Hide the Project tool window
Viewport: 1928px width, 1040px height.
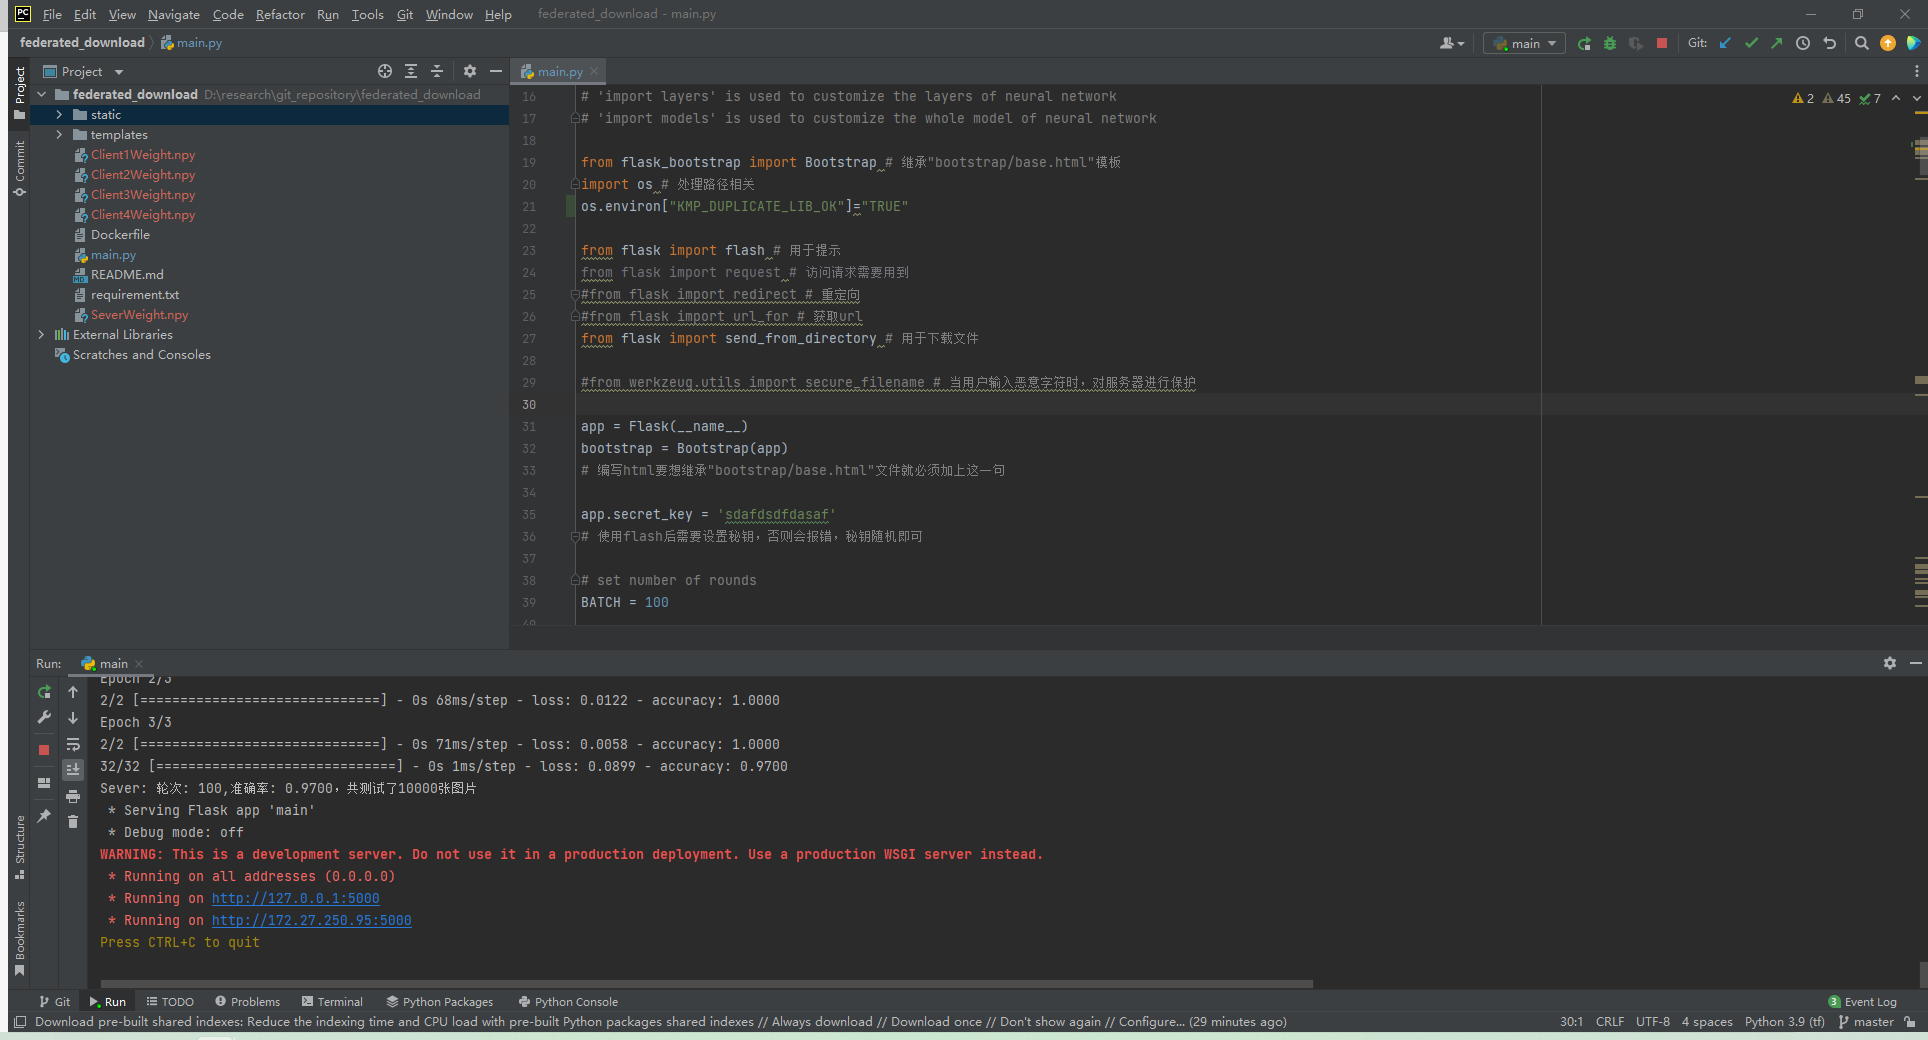tap(496, 71)
